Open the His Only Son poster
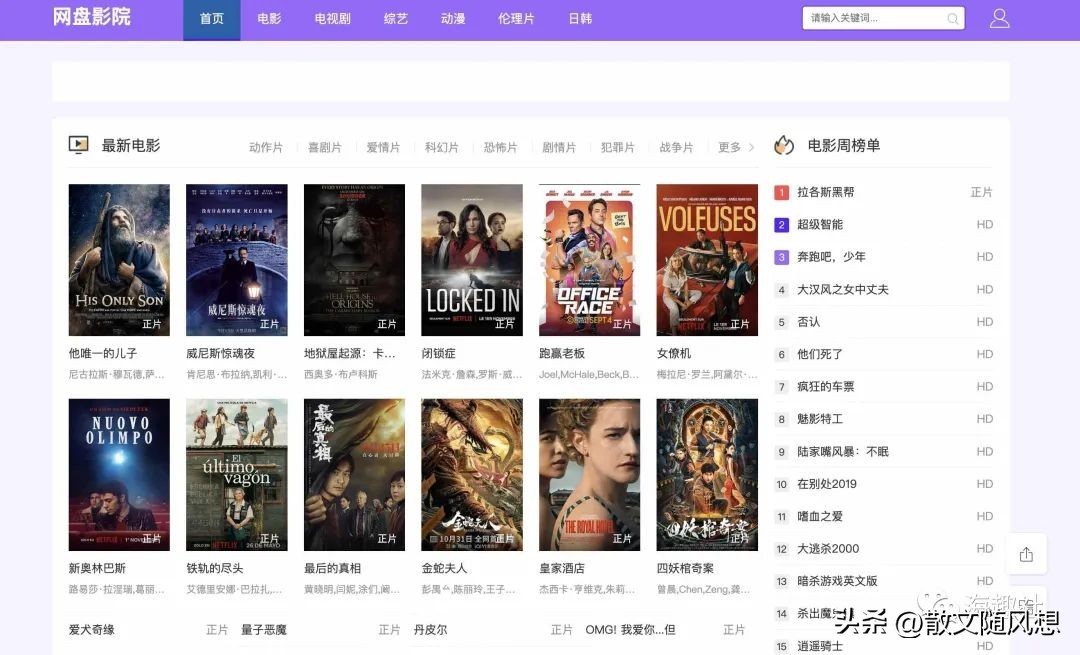The height and width of the screenshot is (655, 1080). click(119, 259)
